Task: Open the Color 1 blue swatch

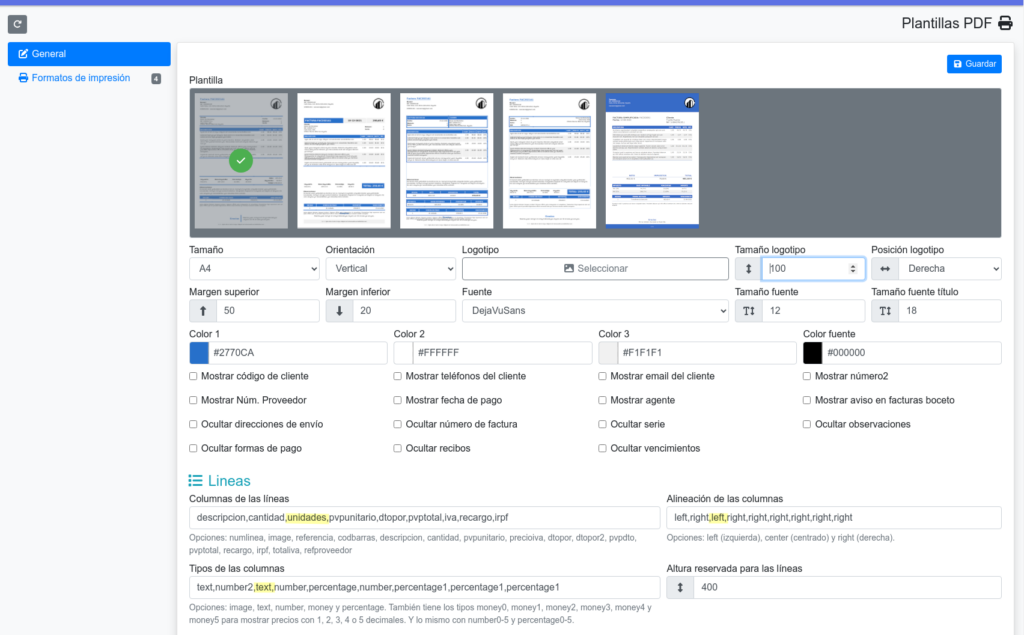Action: (199, 353)
